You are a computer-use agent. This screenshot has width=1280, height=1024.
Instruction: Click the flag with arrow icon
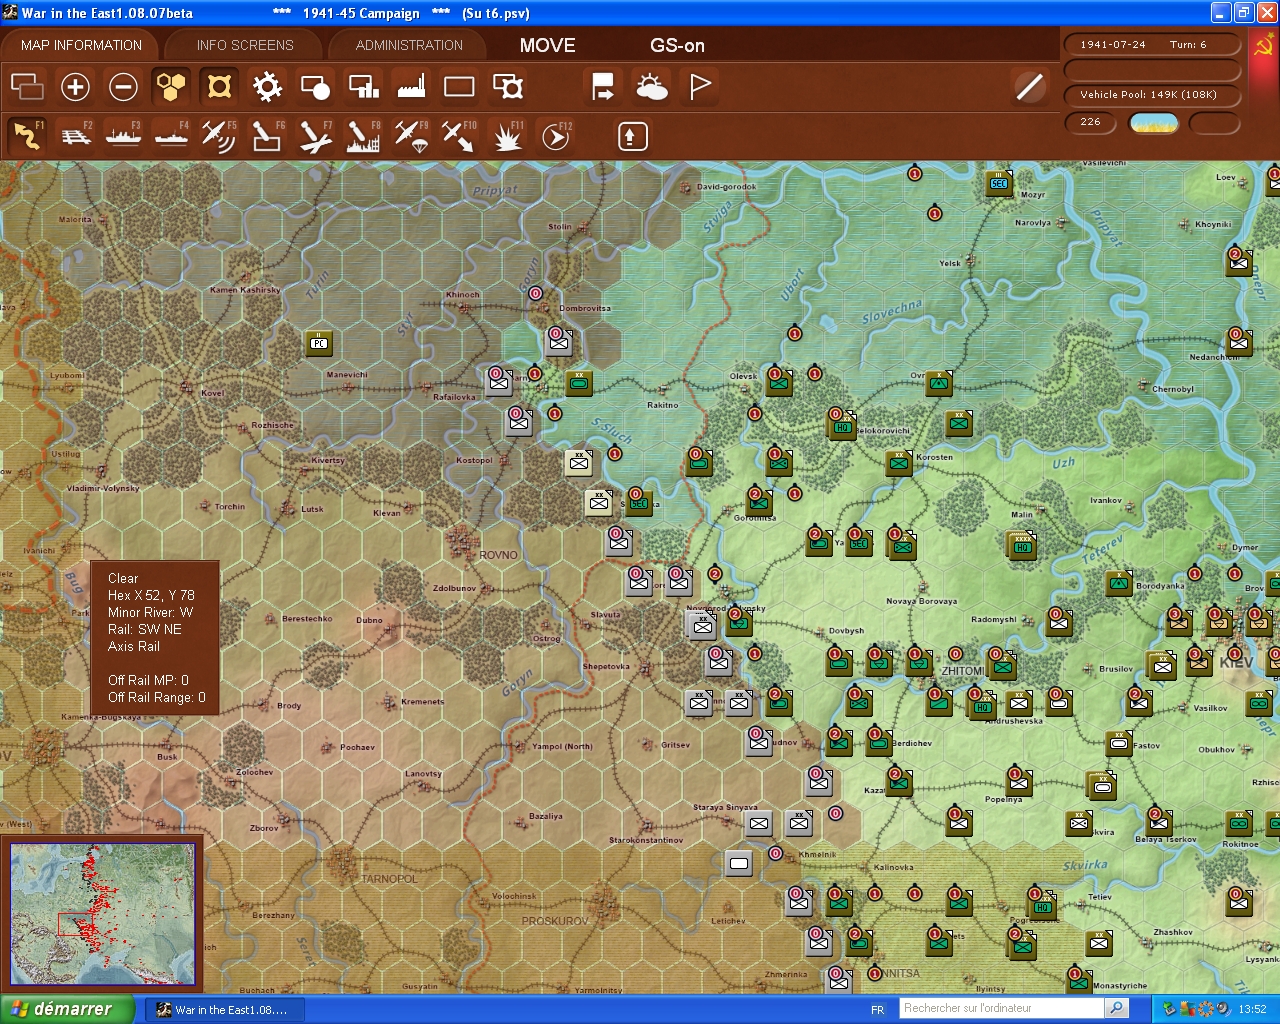tap(603, 87)
